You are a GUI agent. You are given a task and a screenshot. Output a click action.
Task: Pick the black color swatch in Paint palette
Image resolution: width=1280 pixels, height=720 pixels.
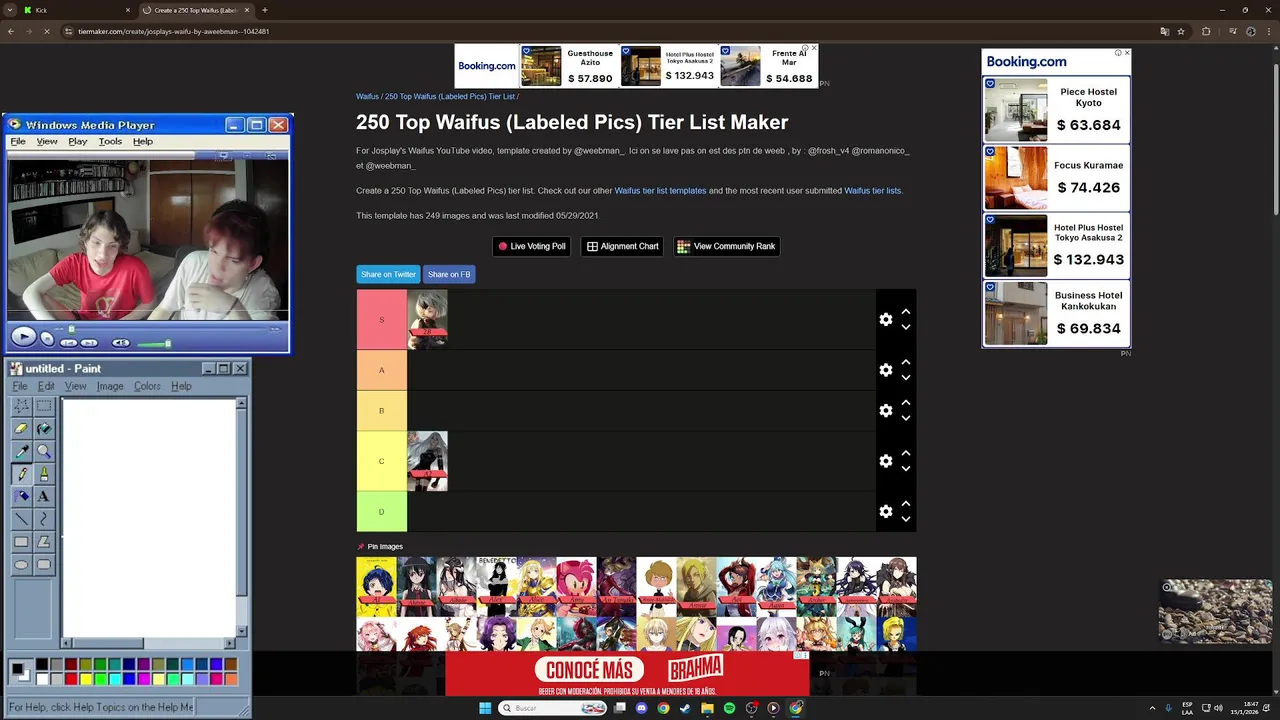(x=42, y=664)
